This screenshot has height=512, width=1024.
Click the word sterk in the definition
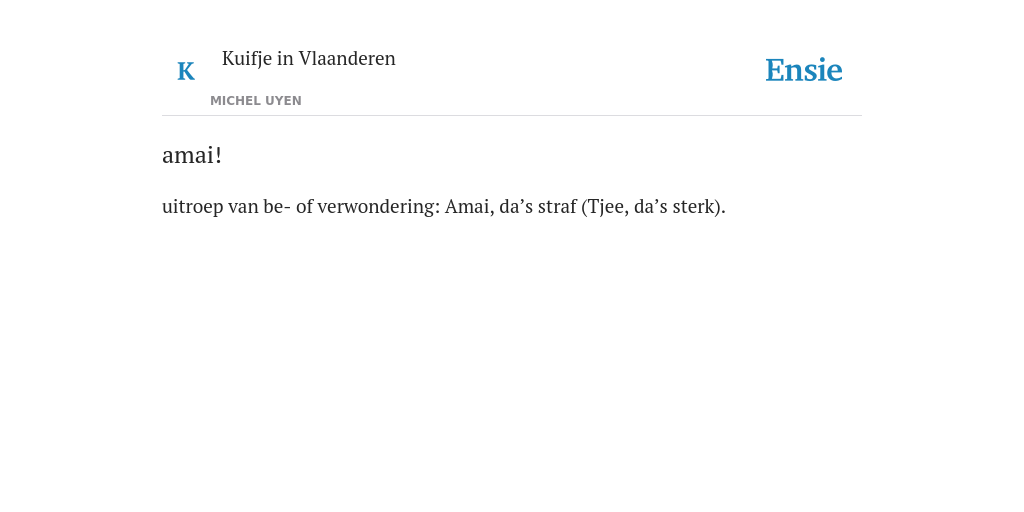pos(694,207)
